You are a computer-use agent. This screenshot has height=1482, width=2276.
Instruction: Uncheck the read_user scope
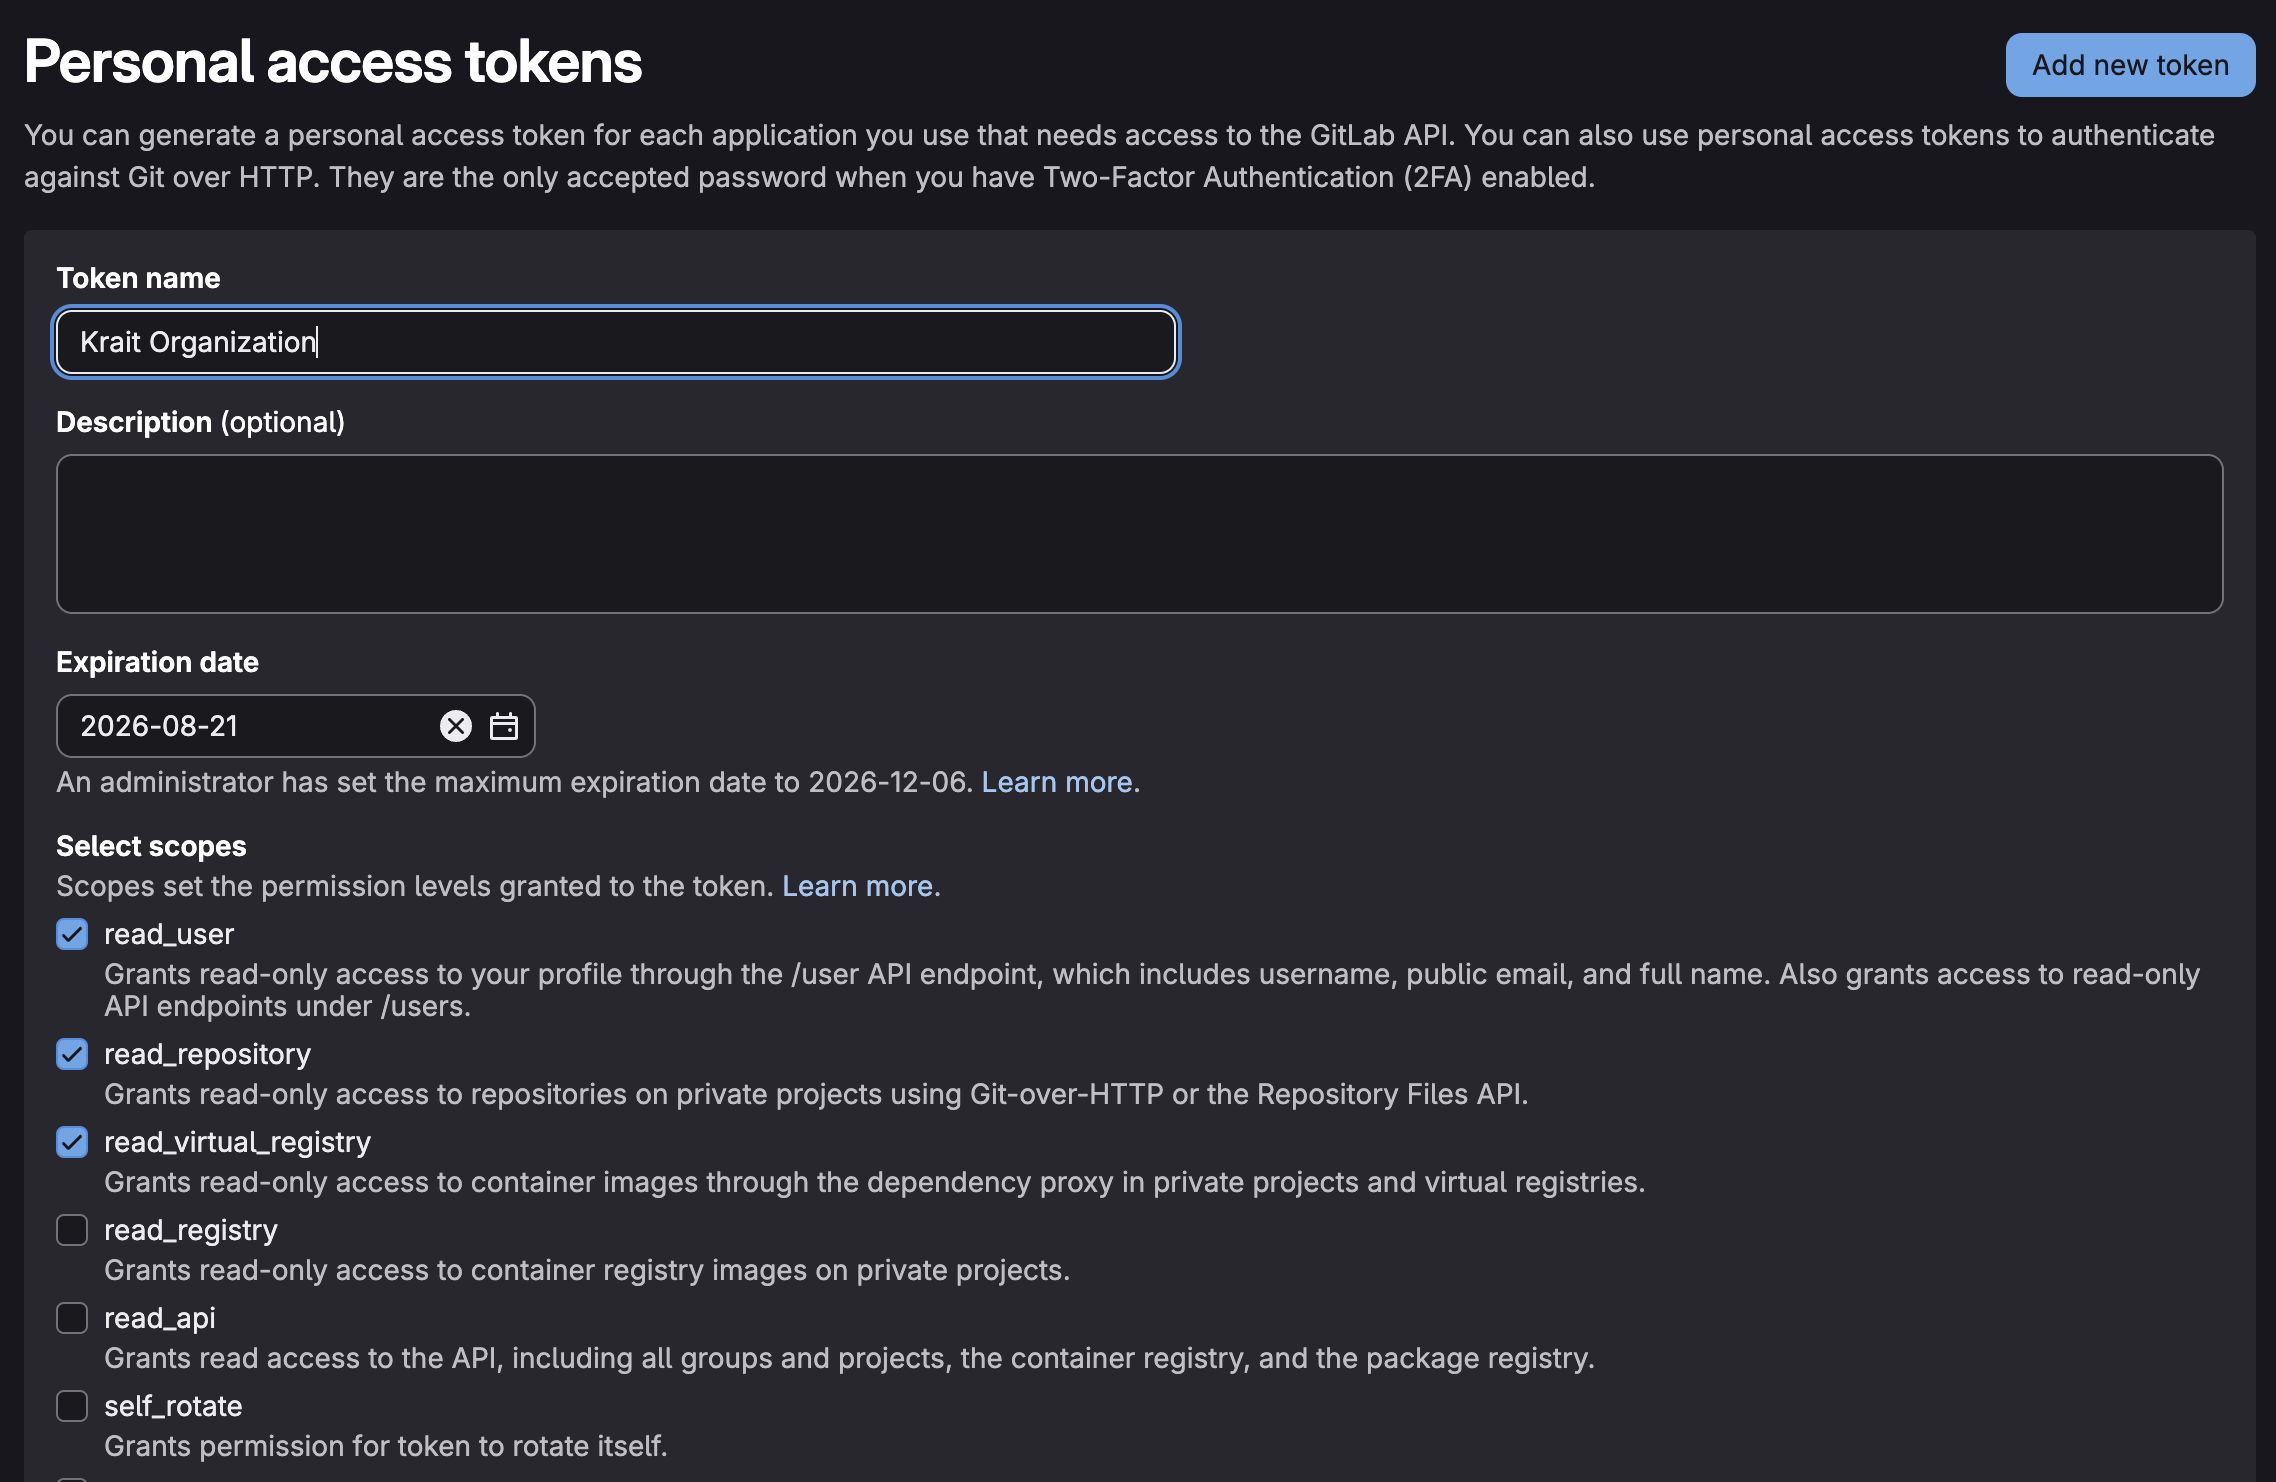point(71,934)
